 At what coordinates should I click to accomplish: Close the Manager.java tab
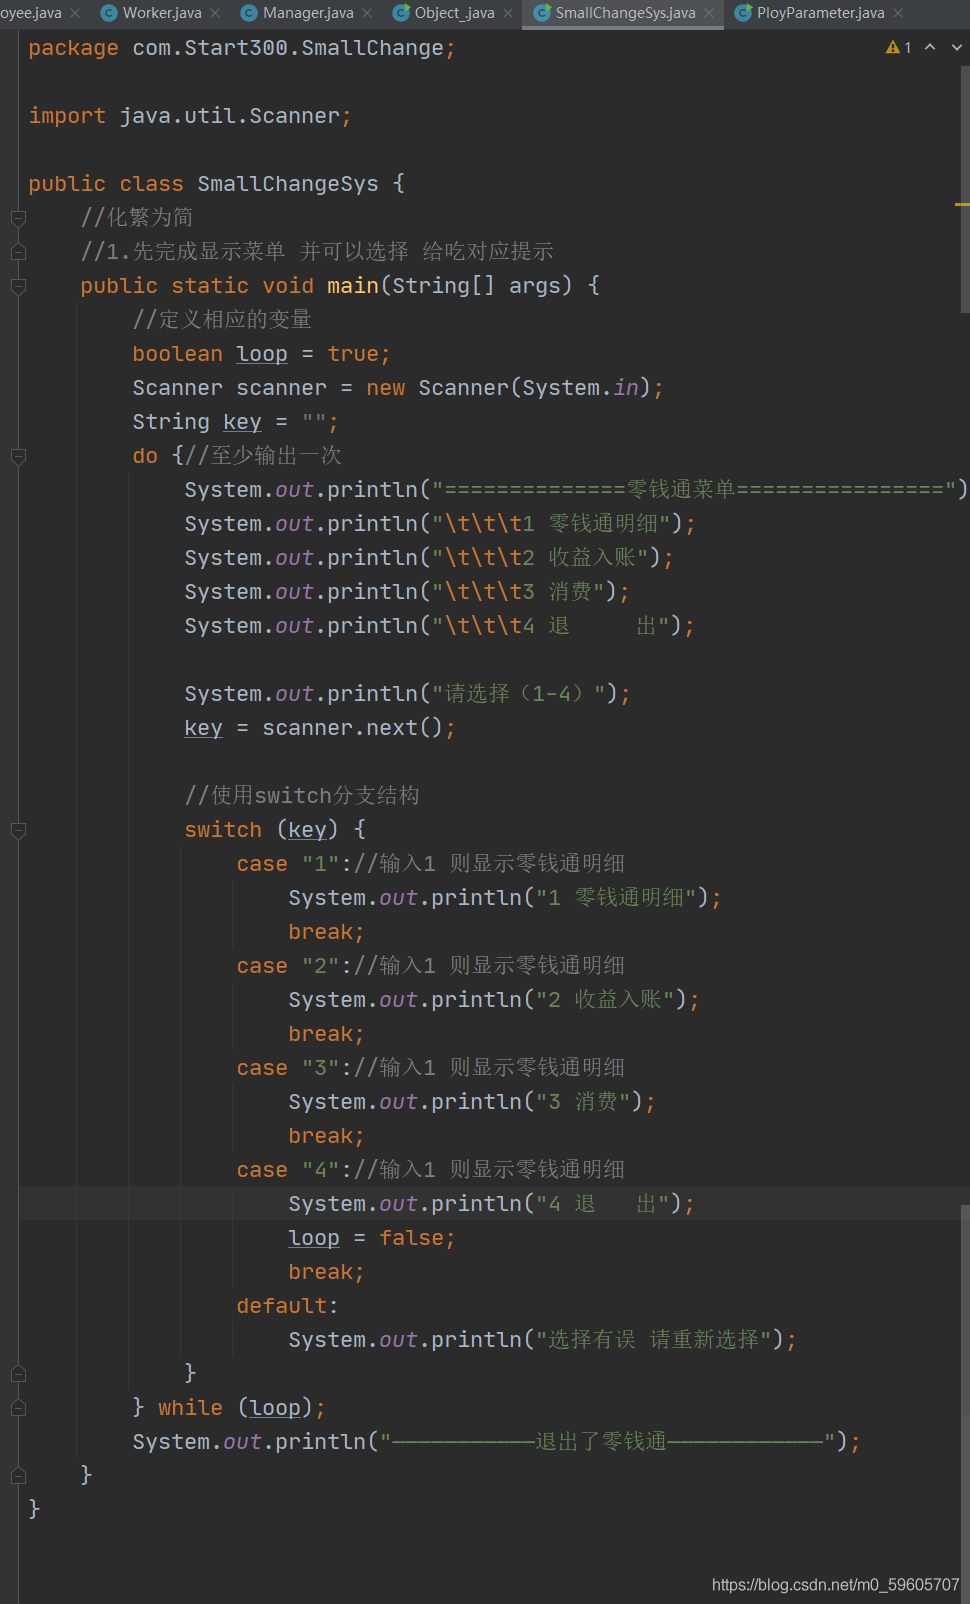(x=367, y=13)
